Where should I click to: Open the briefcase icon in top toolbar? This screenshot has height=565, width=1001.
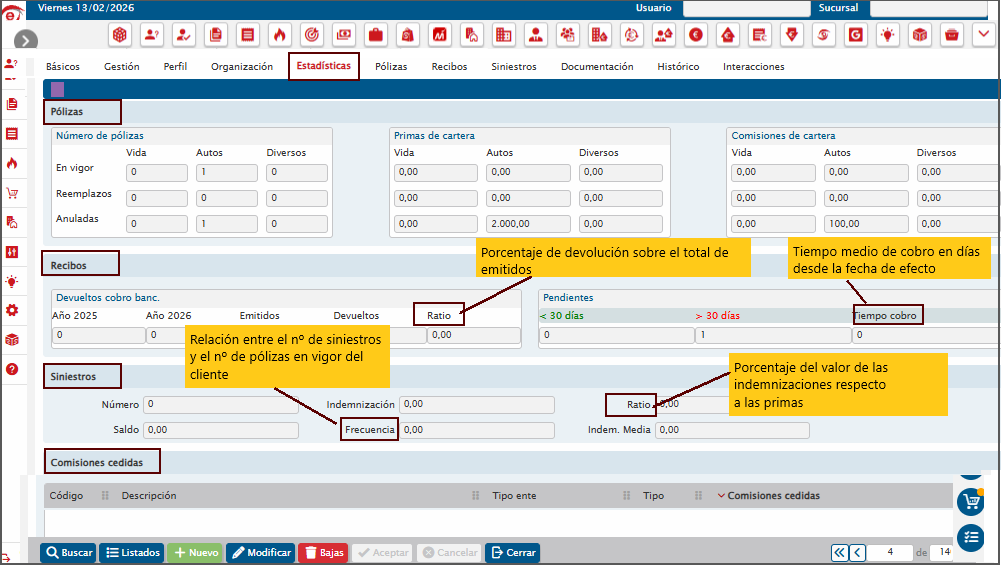376,35
